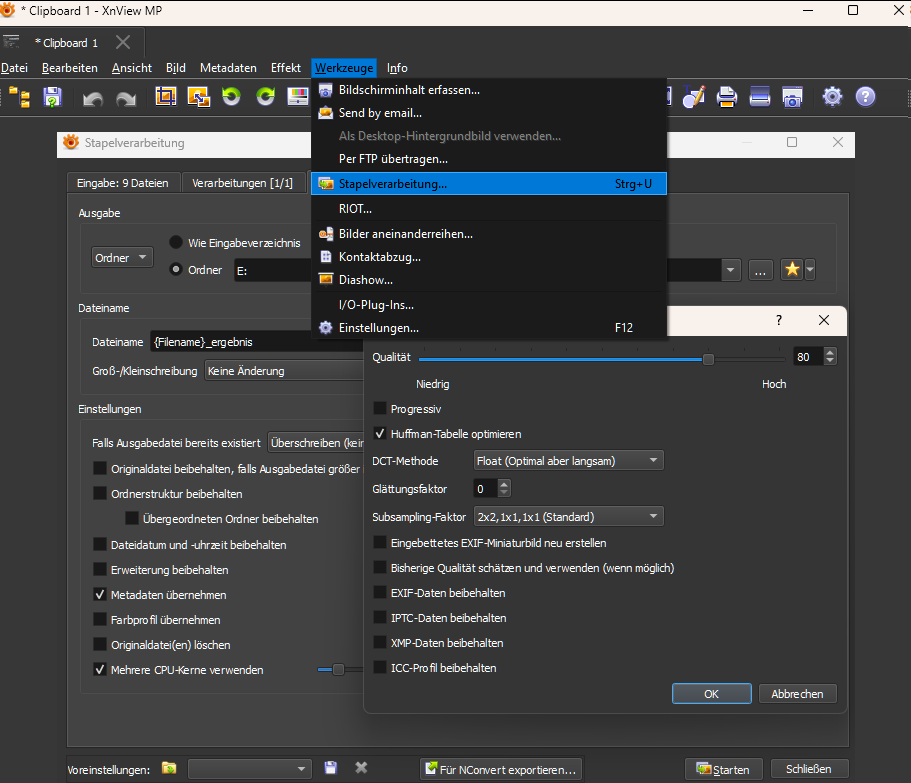Uncheck Metadaten übernehmen
The height and width of the screenshot is (783, 911).
pyautogui.click(x=100, y=594)
